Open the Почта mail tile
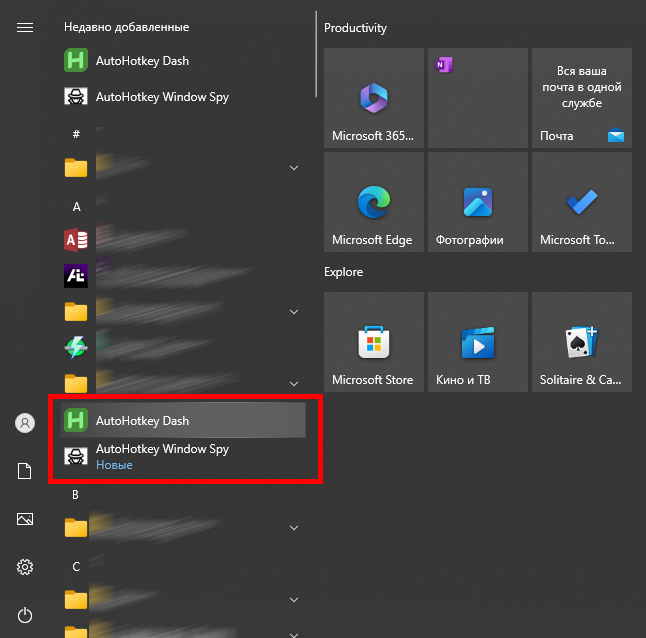This screenshot has height=638, width=646. (581, 98)
